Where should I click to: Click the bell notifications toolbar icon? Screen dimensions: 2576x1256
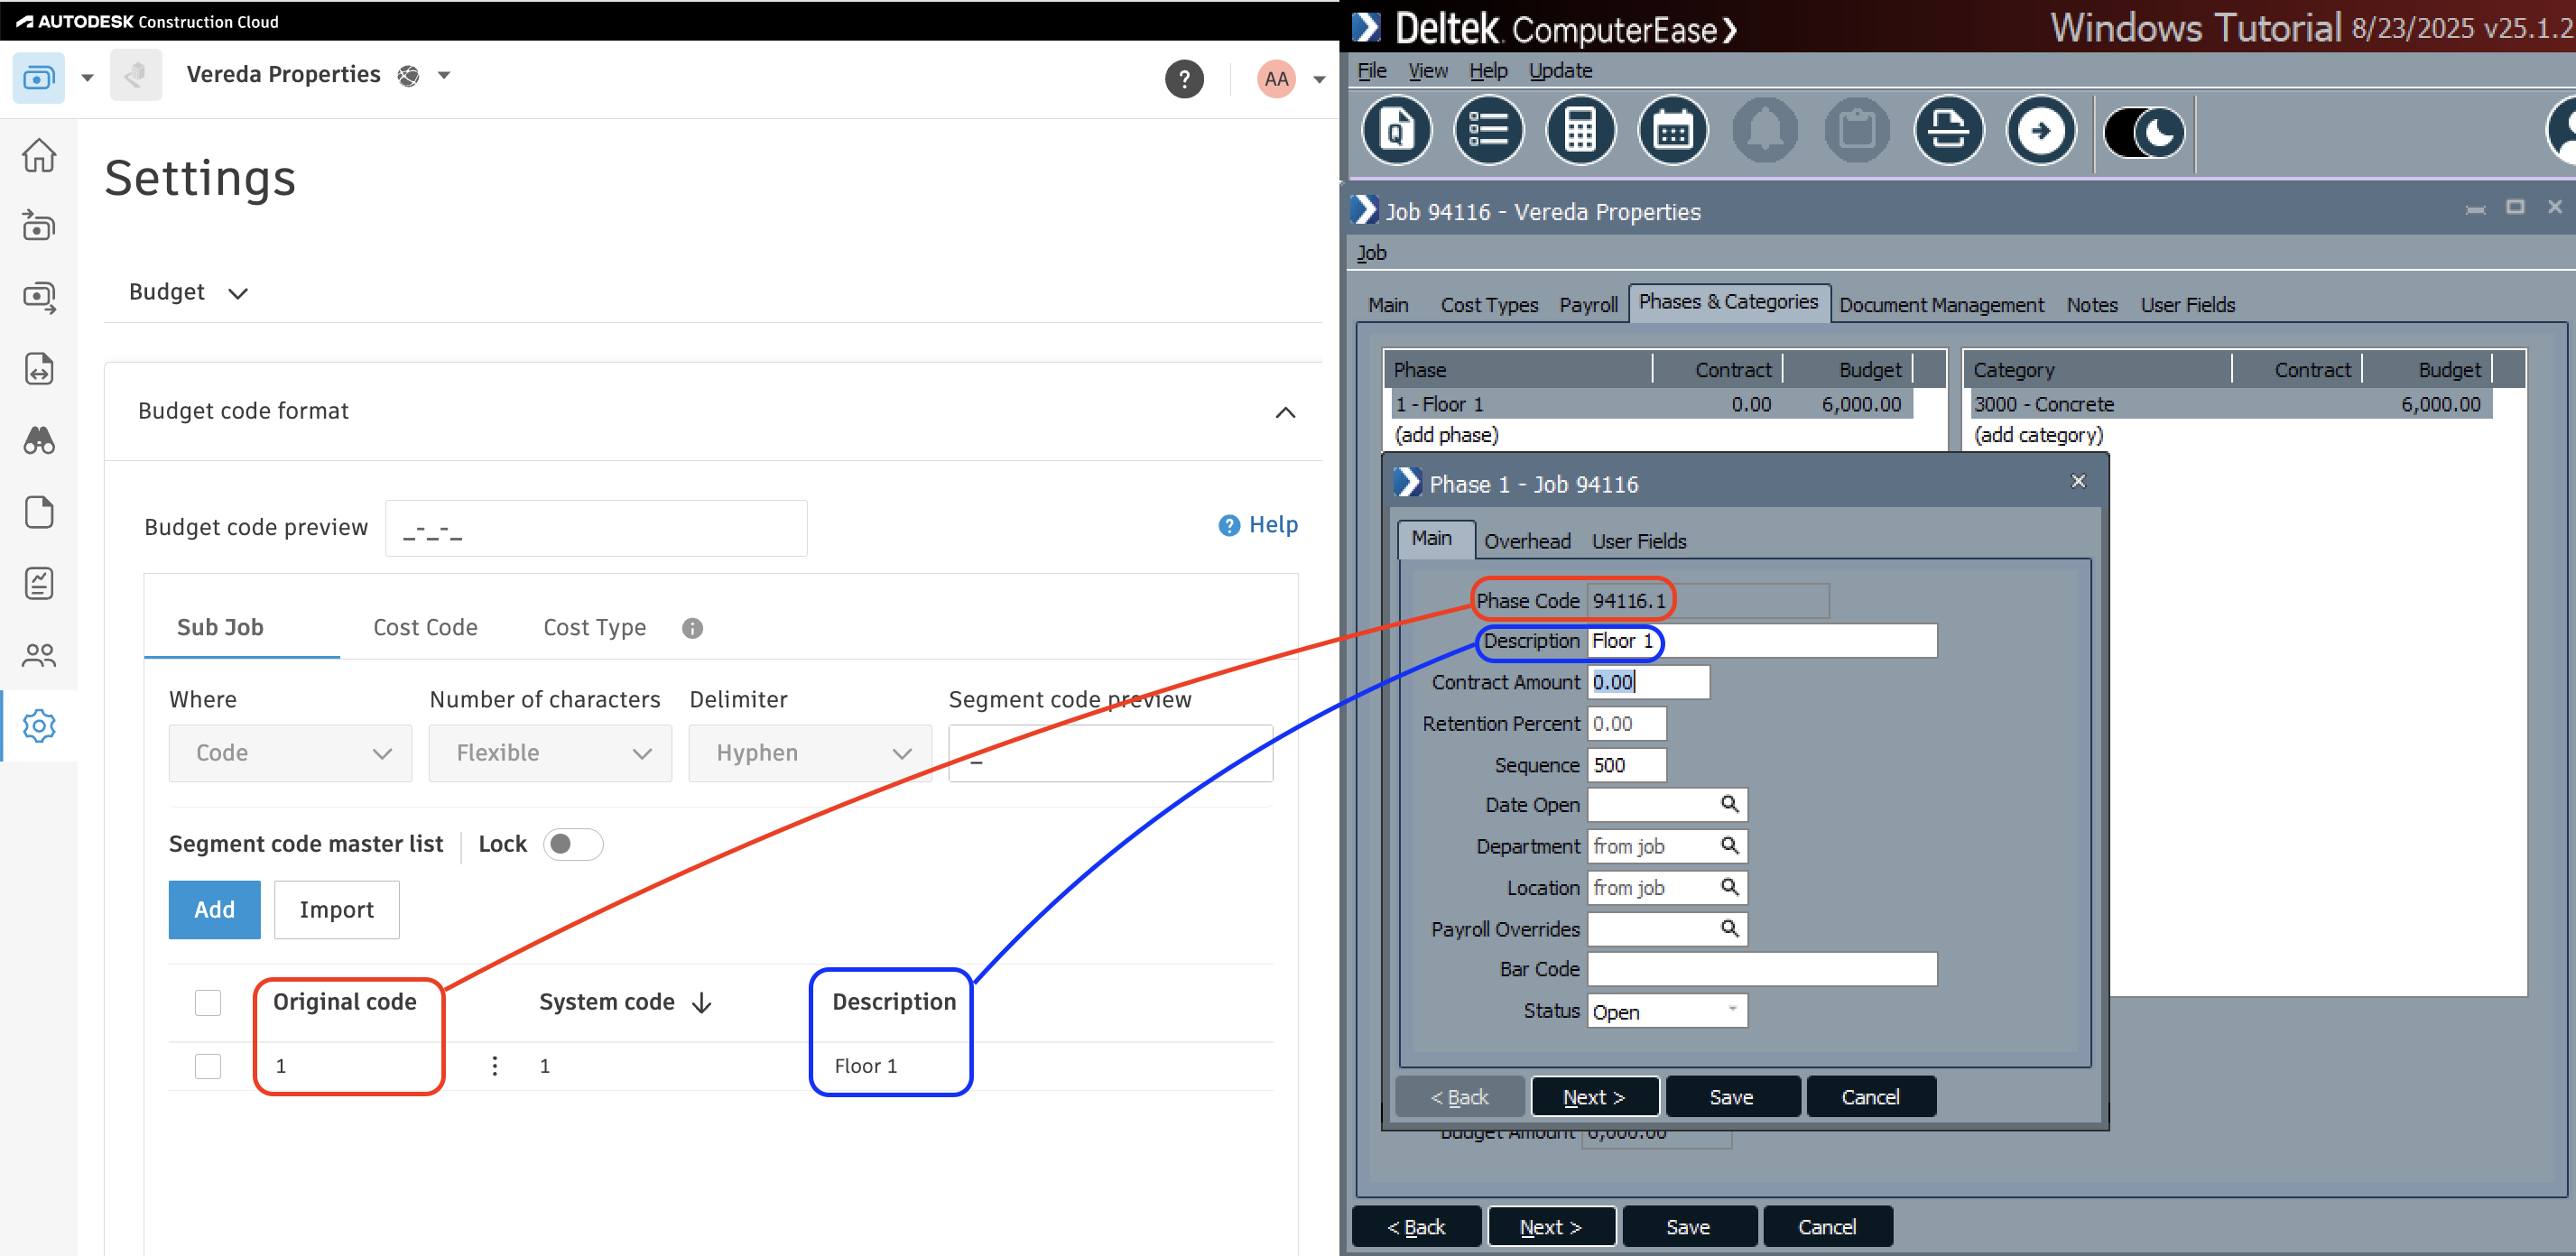pos(1765,130)
